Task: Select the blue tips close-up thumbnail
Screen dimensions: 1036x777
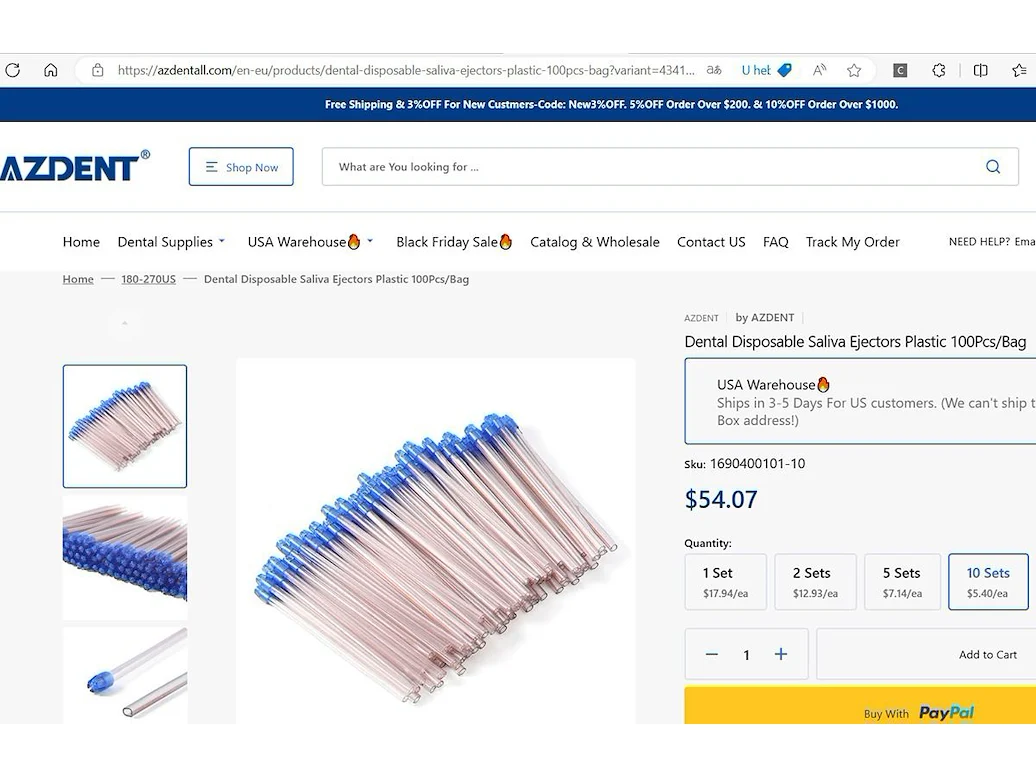Action: (x=125, y=558)
